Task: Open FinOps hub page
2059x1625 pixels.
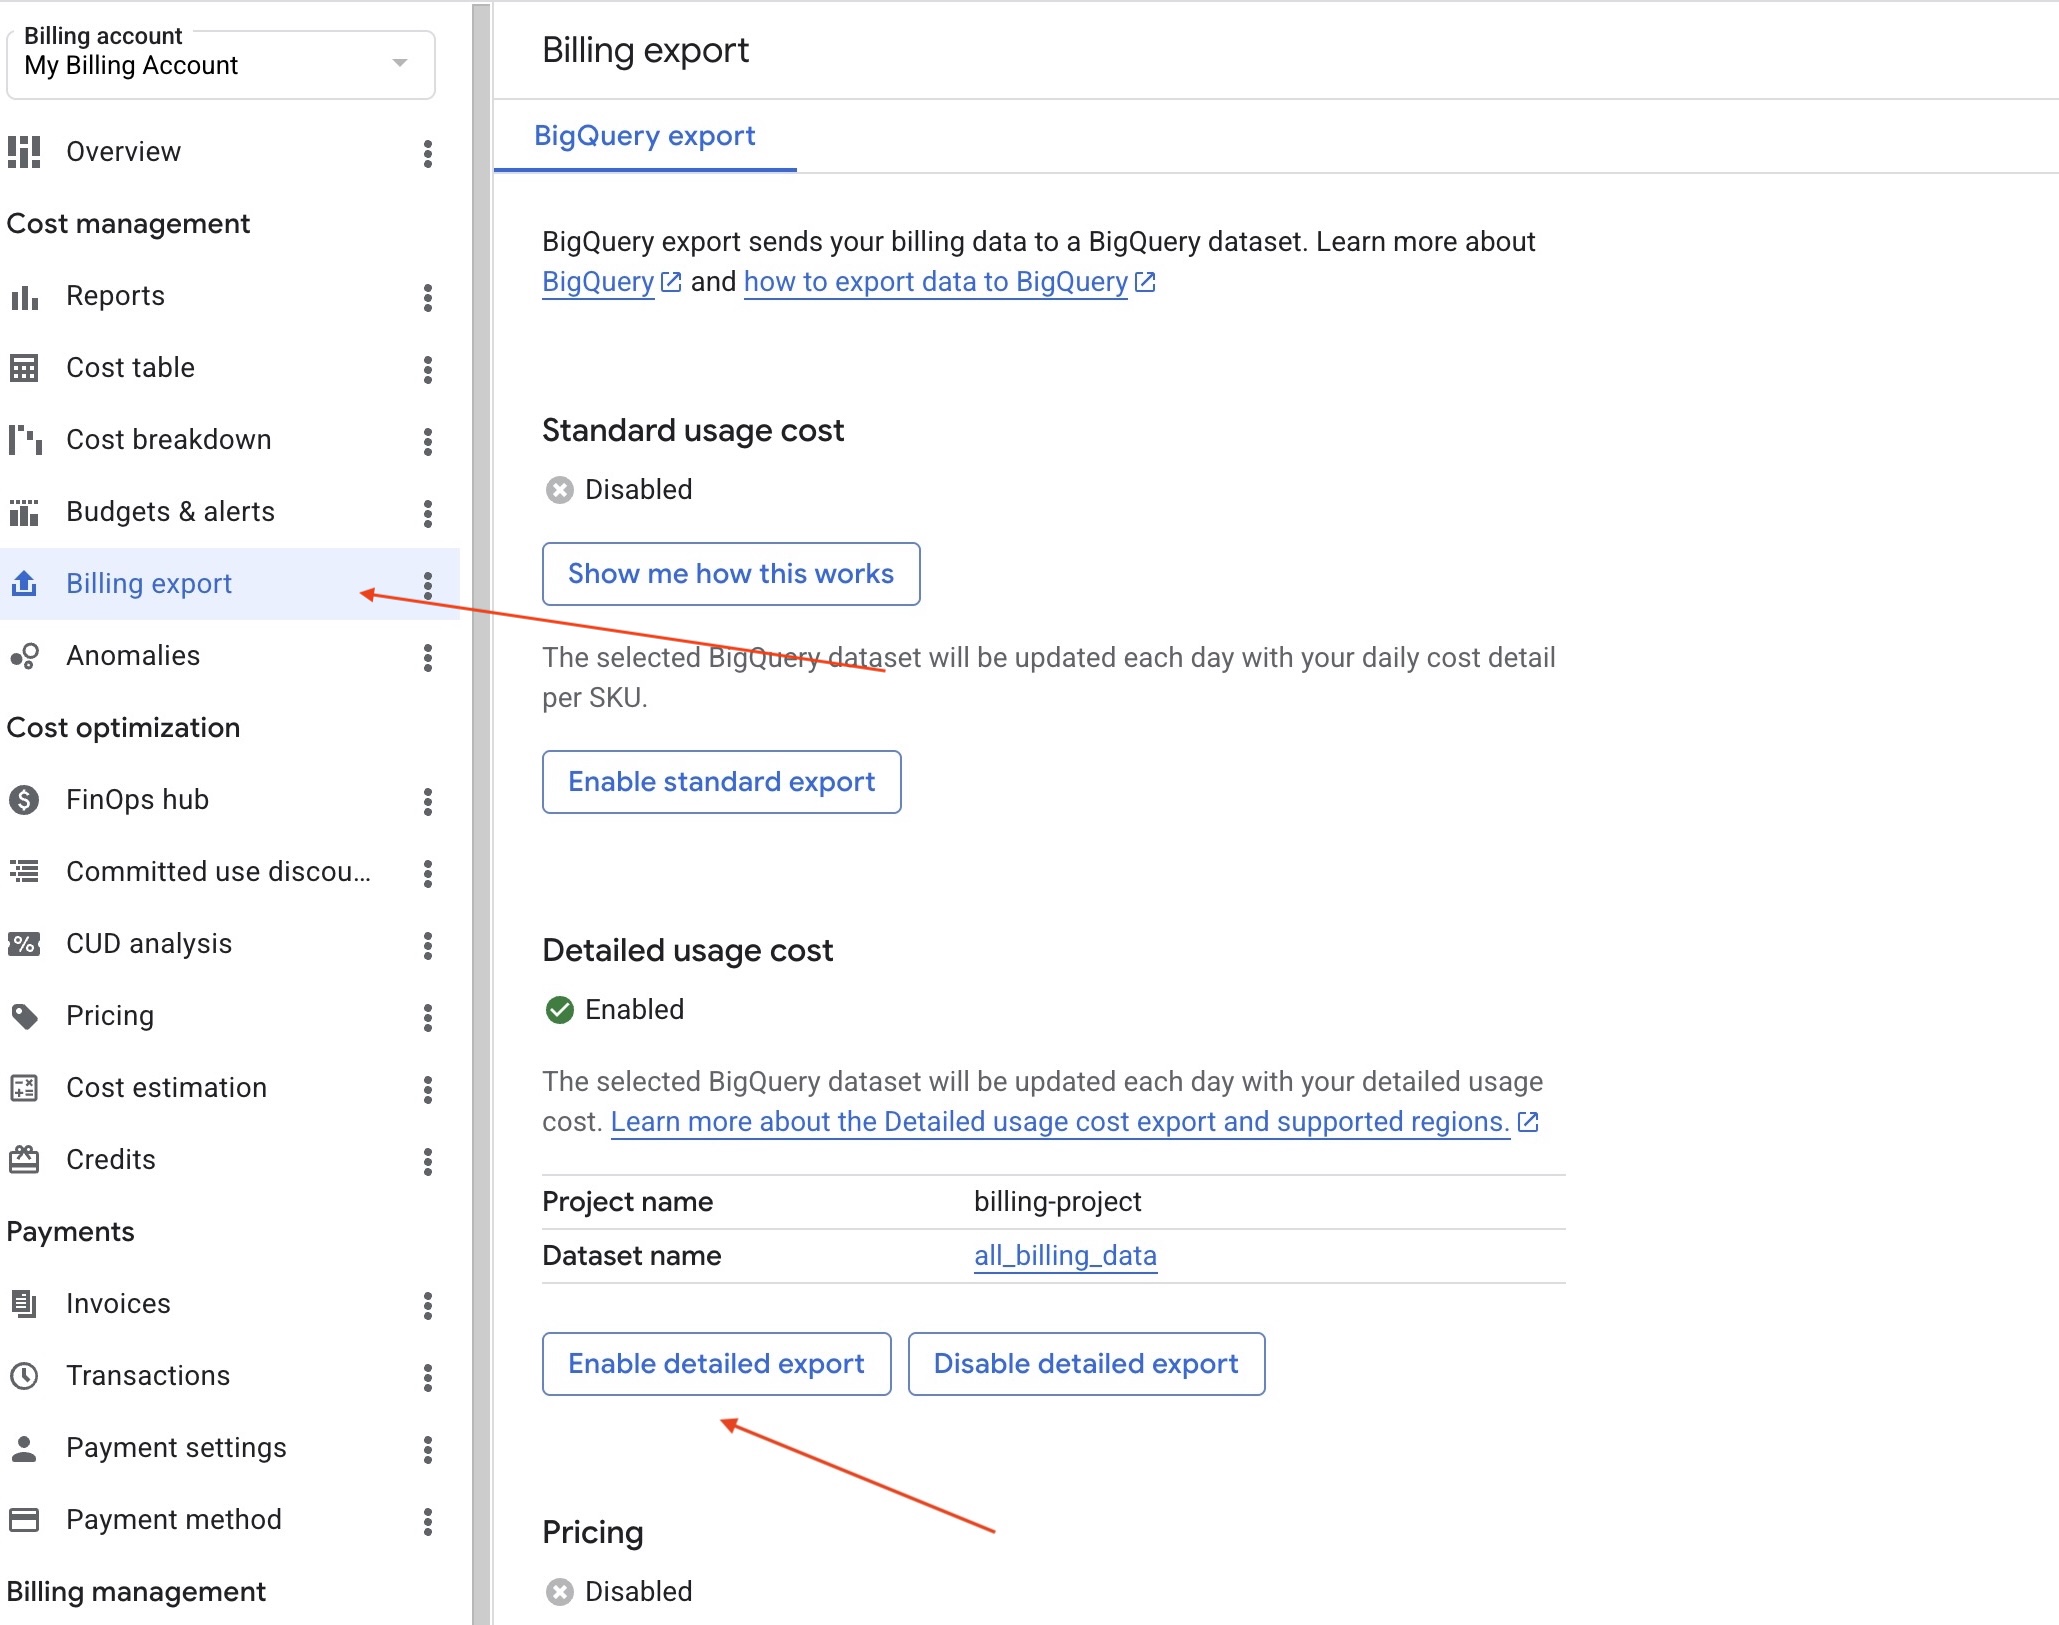Action: [x=137, y=800]
